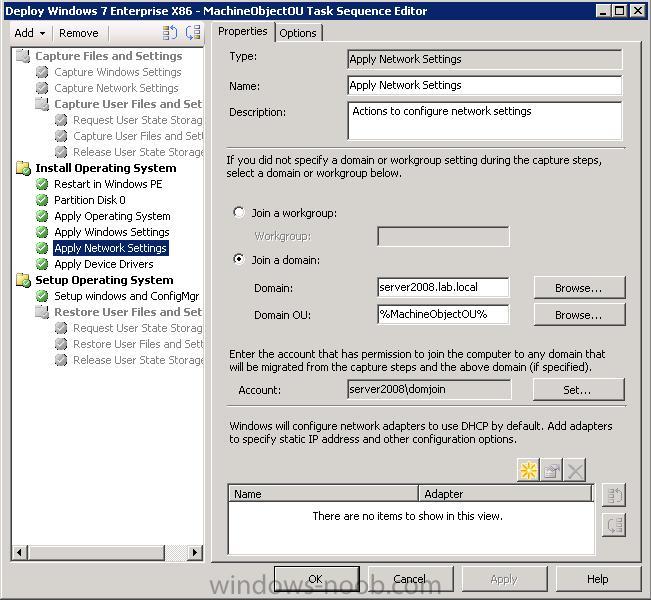This screenshot has width=651, height=600.
Task: Click green check icon beside Restart in Windows PE
Action: [42, 184]
